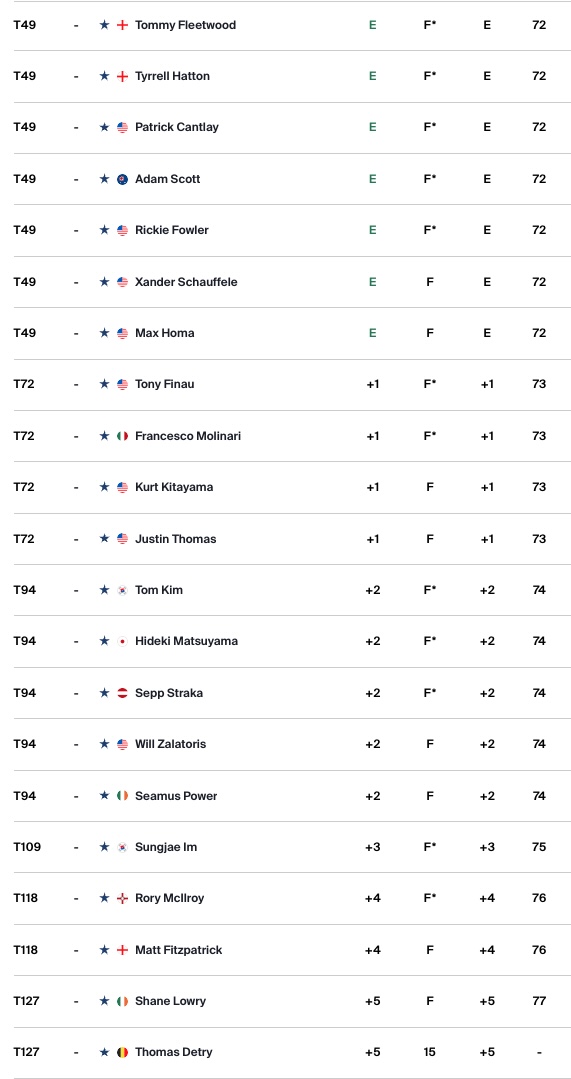Open Xander Schauffele's player row
Viewport: 571px width, 1079px height.
tap(286, 282)
